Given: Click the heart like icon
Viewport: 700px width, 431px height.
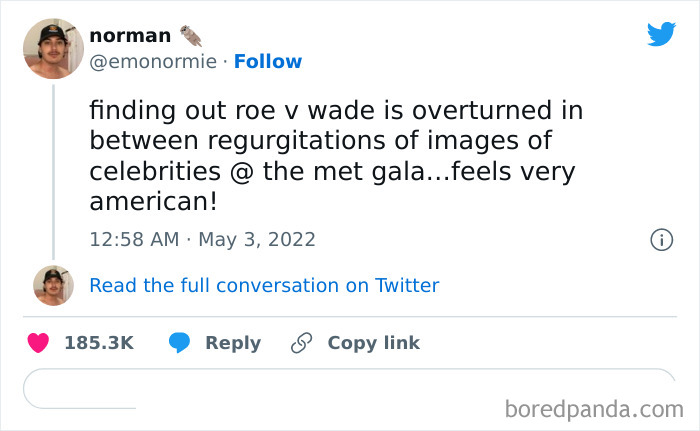Looking at the screenshot, I should coord(38,343).
